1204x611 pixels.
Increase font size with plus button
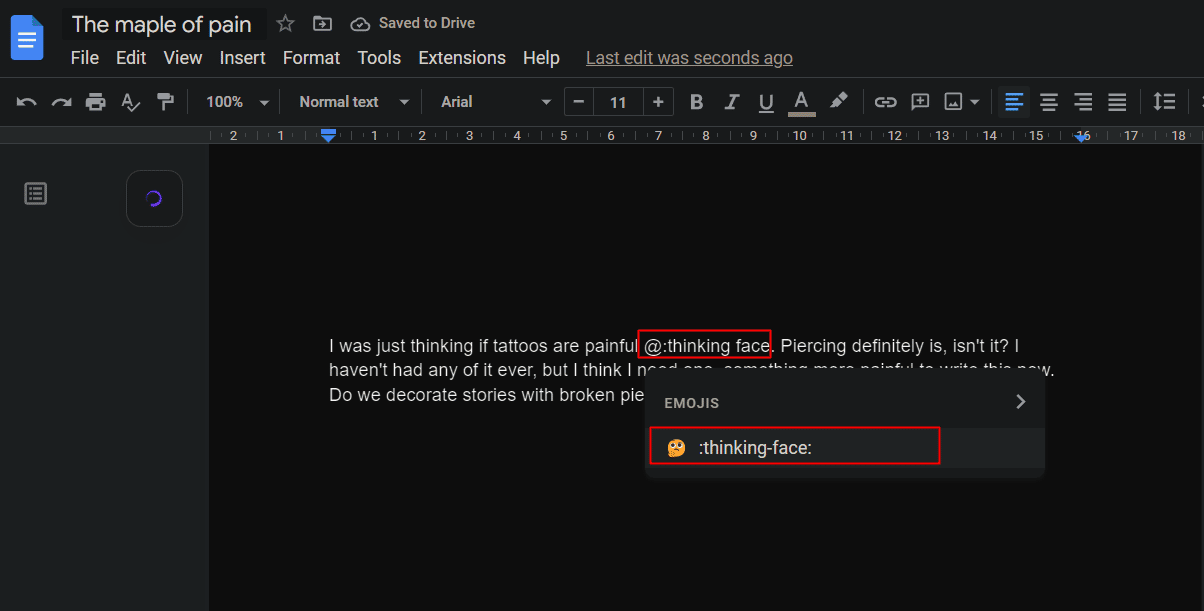pyautogui.click(x=658, y=102)
